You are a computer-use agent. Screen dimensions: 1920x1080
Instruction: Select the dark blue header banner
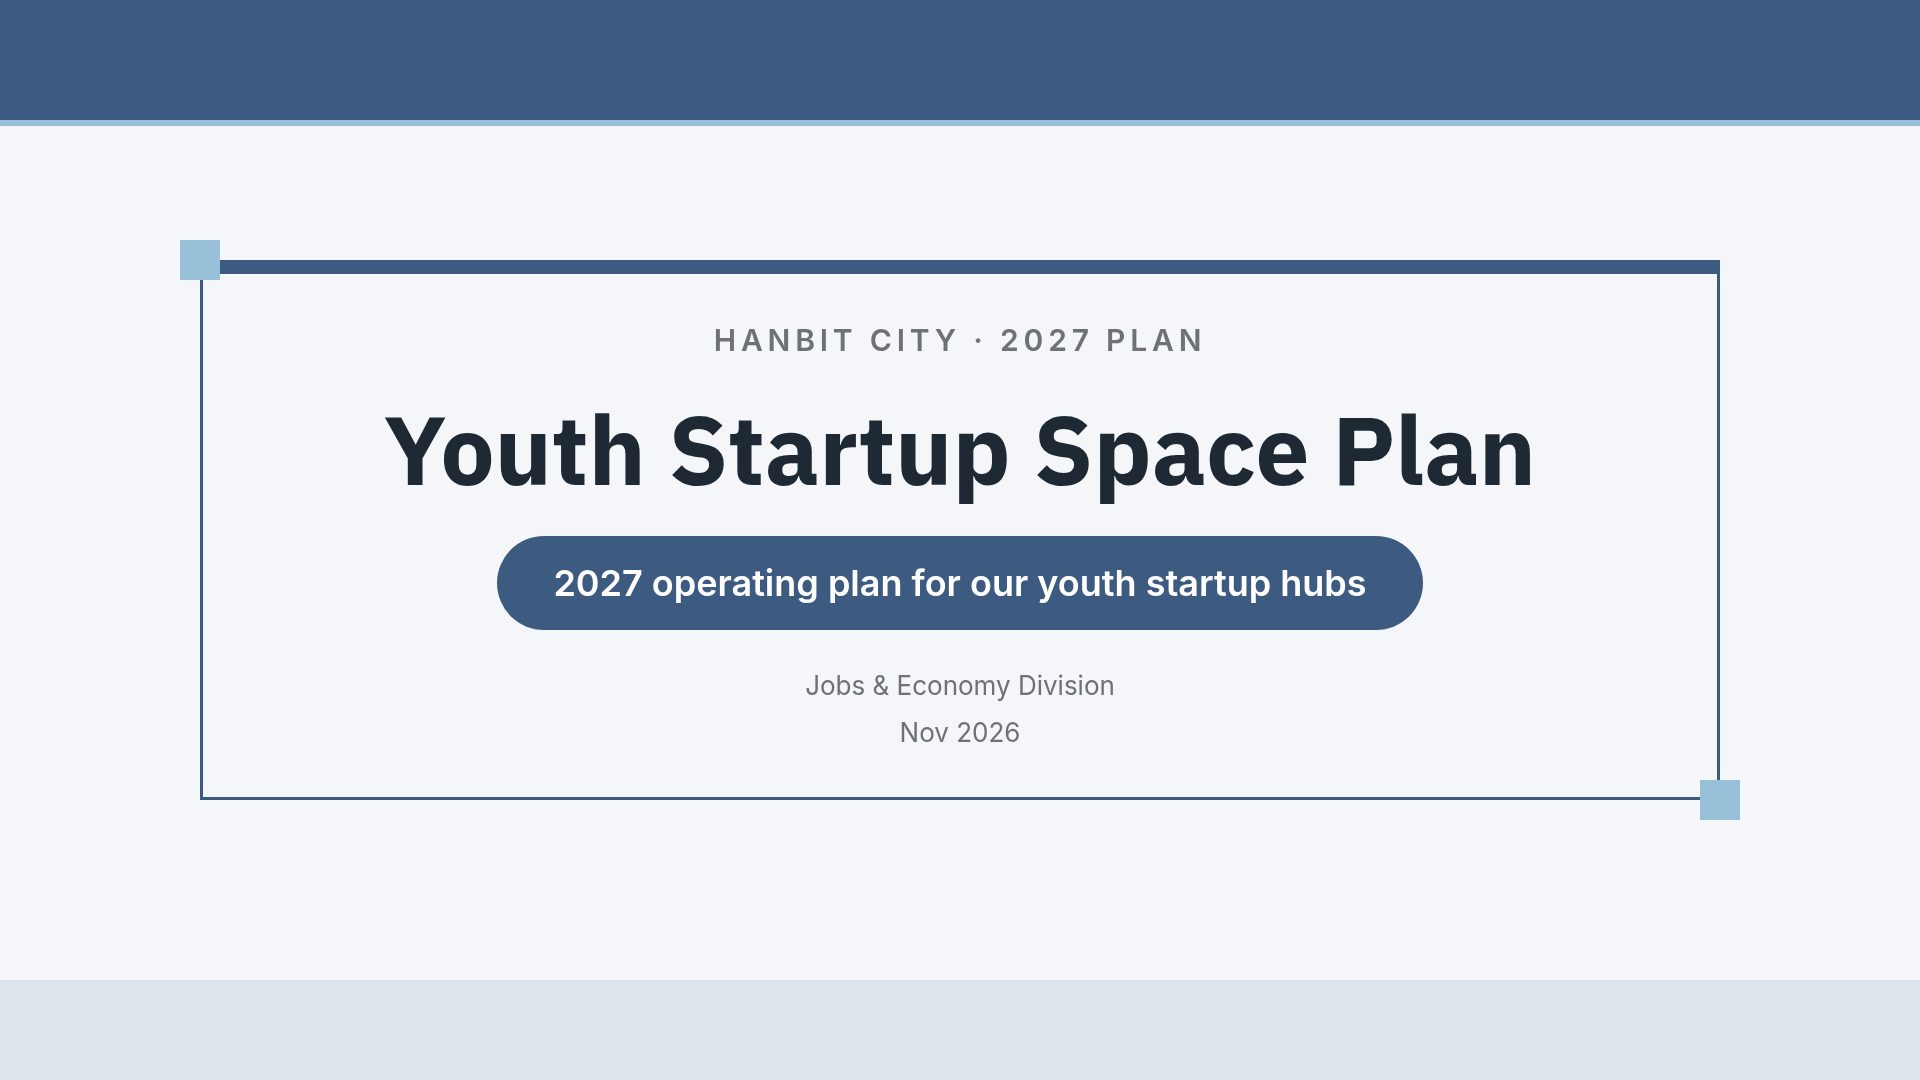coord(960,60)
